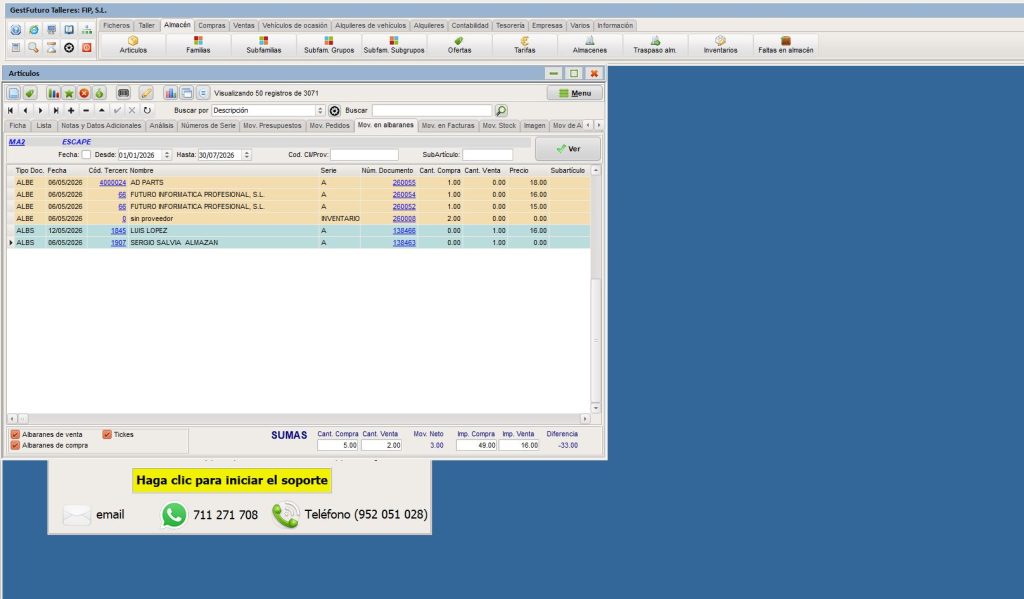Go to the first record in navigator
Viewport: 1024px width, 599px height.
(10, 110)
